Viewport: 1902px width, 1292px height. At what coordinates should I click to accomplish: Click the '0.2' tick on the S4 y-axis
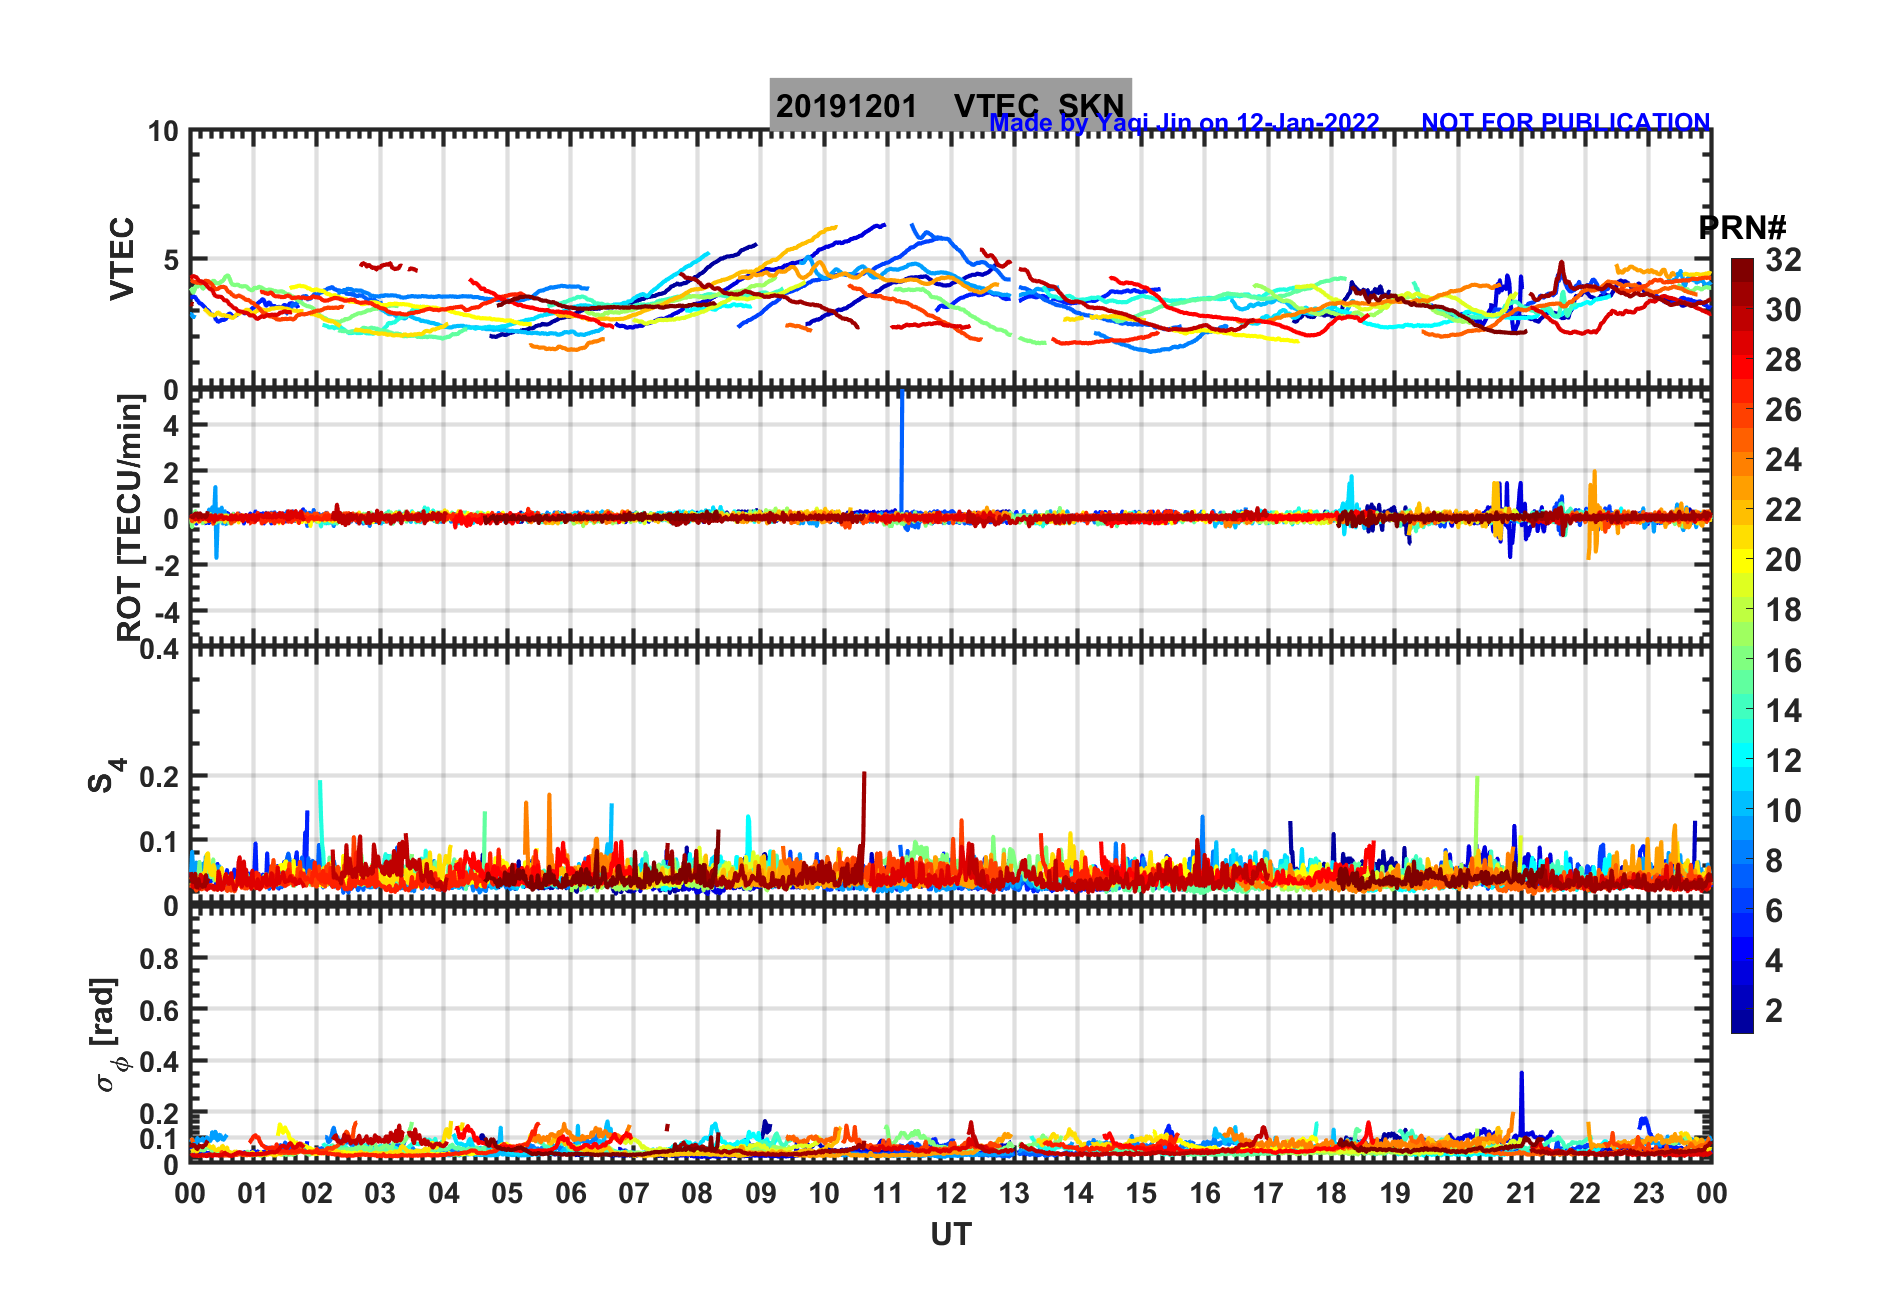(x=160, y=777)
